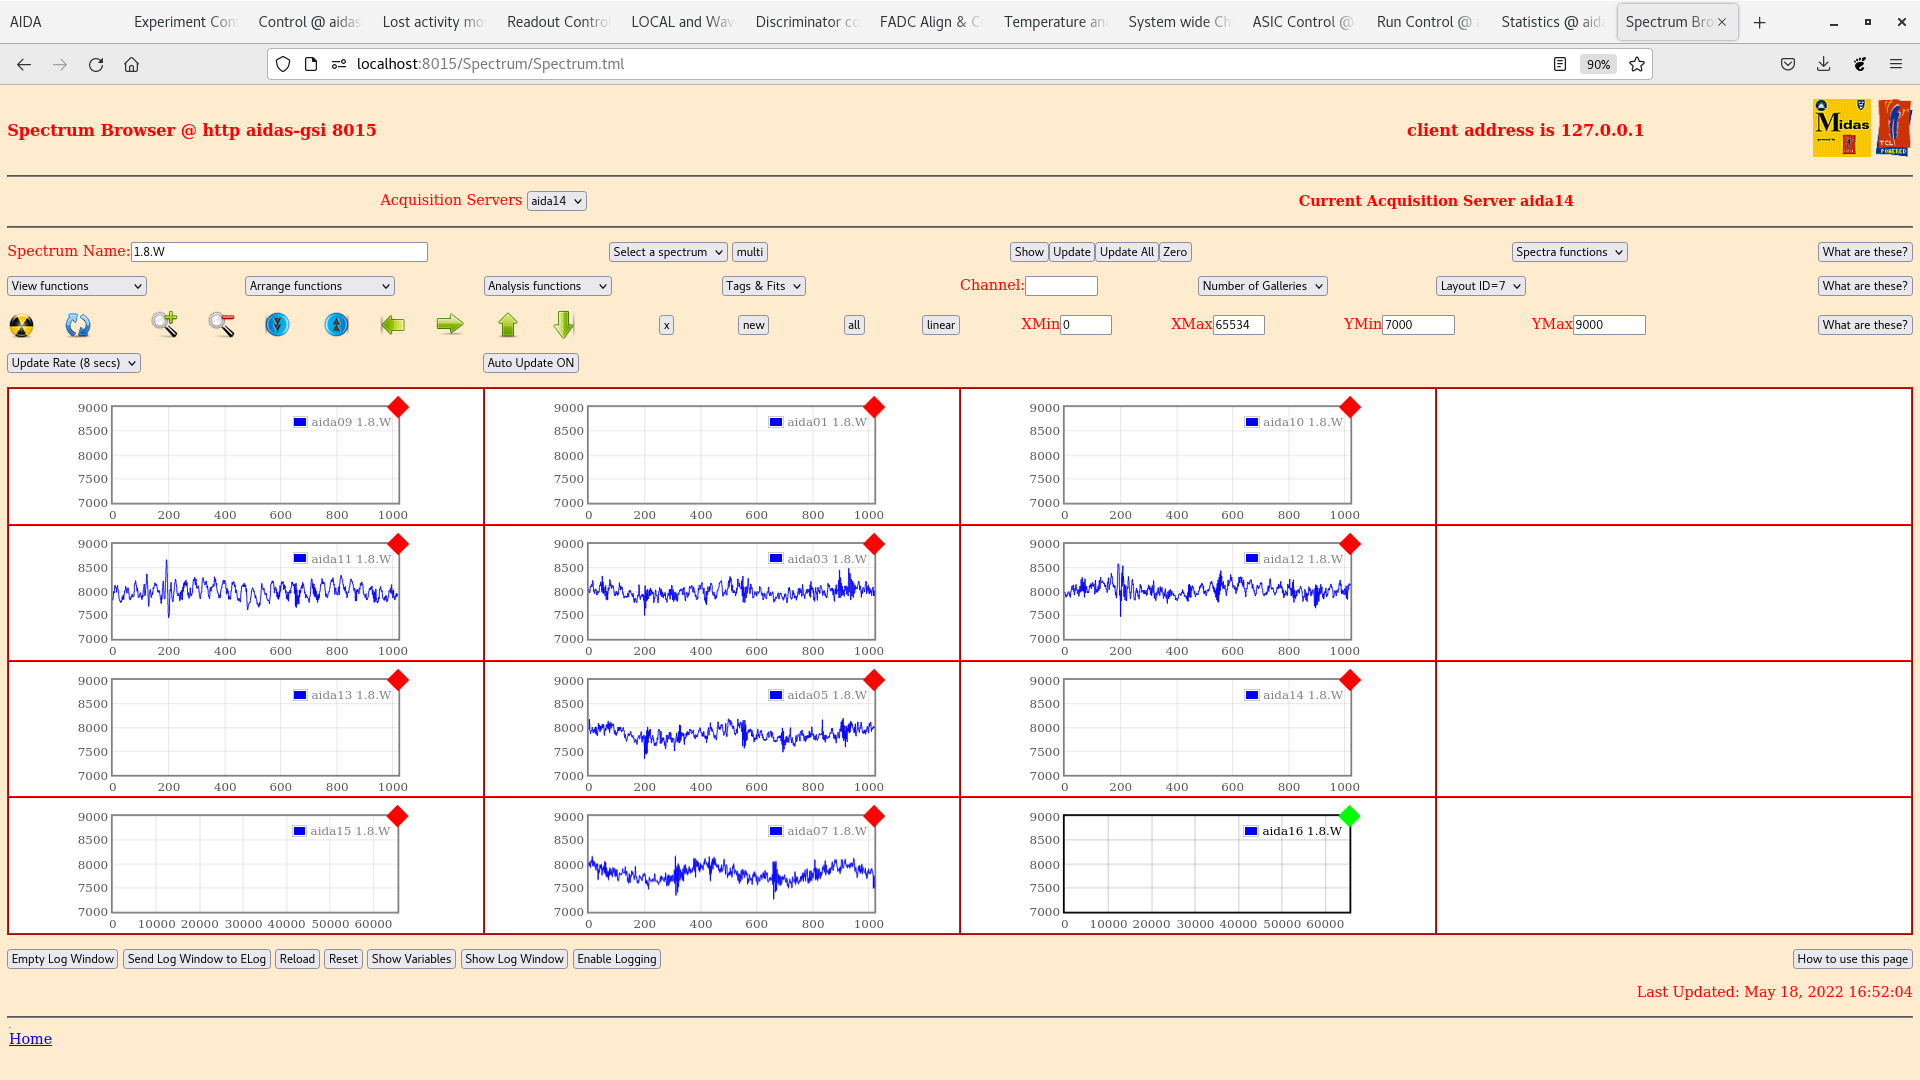Screen dimensions: 1920x1080
Task: Click the Update All button
Action: [1126, 252]
